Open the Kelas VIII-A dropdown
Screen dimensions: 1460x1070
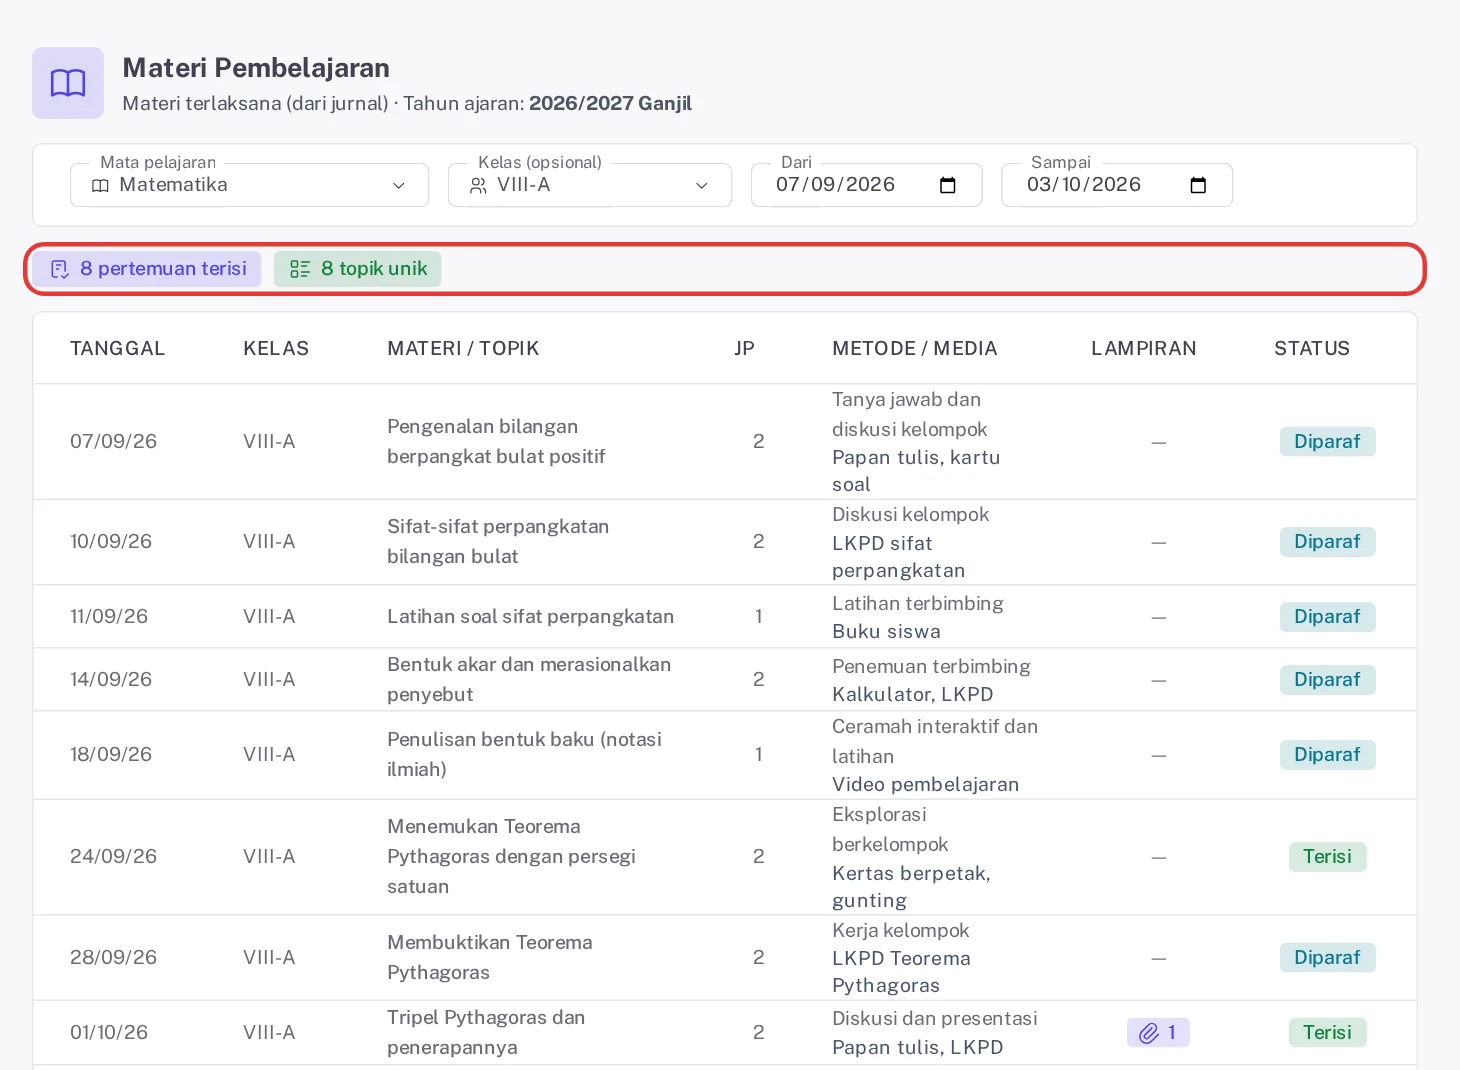pyautogui.click(x=590, y=185)
